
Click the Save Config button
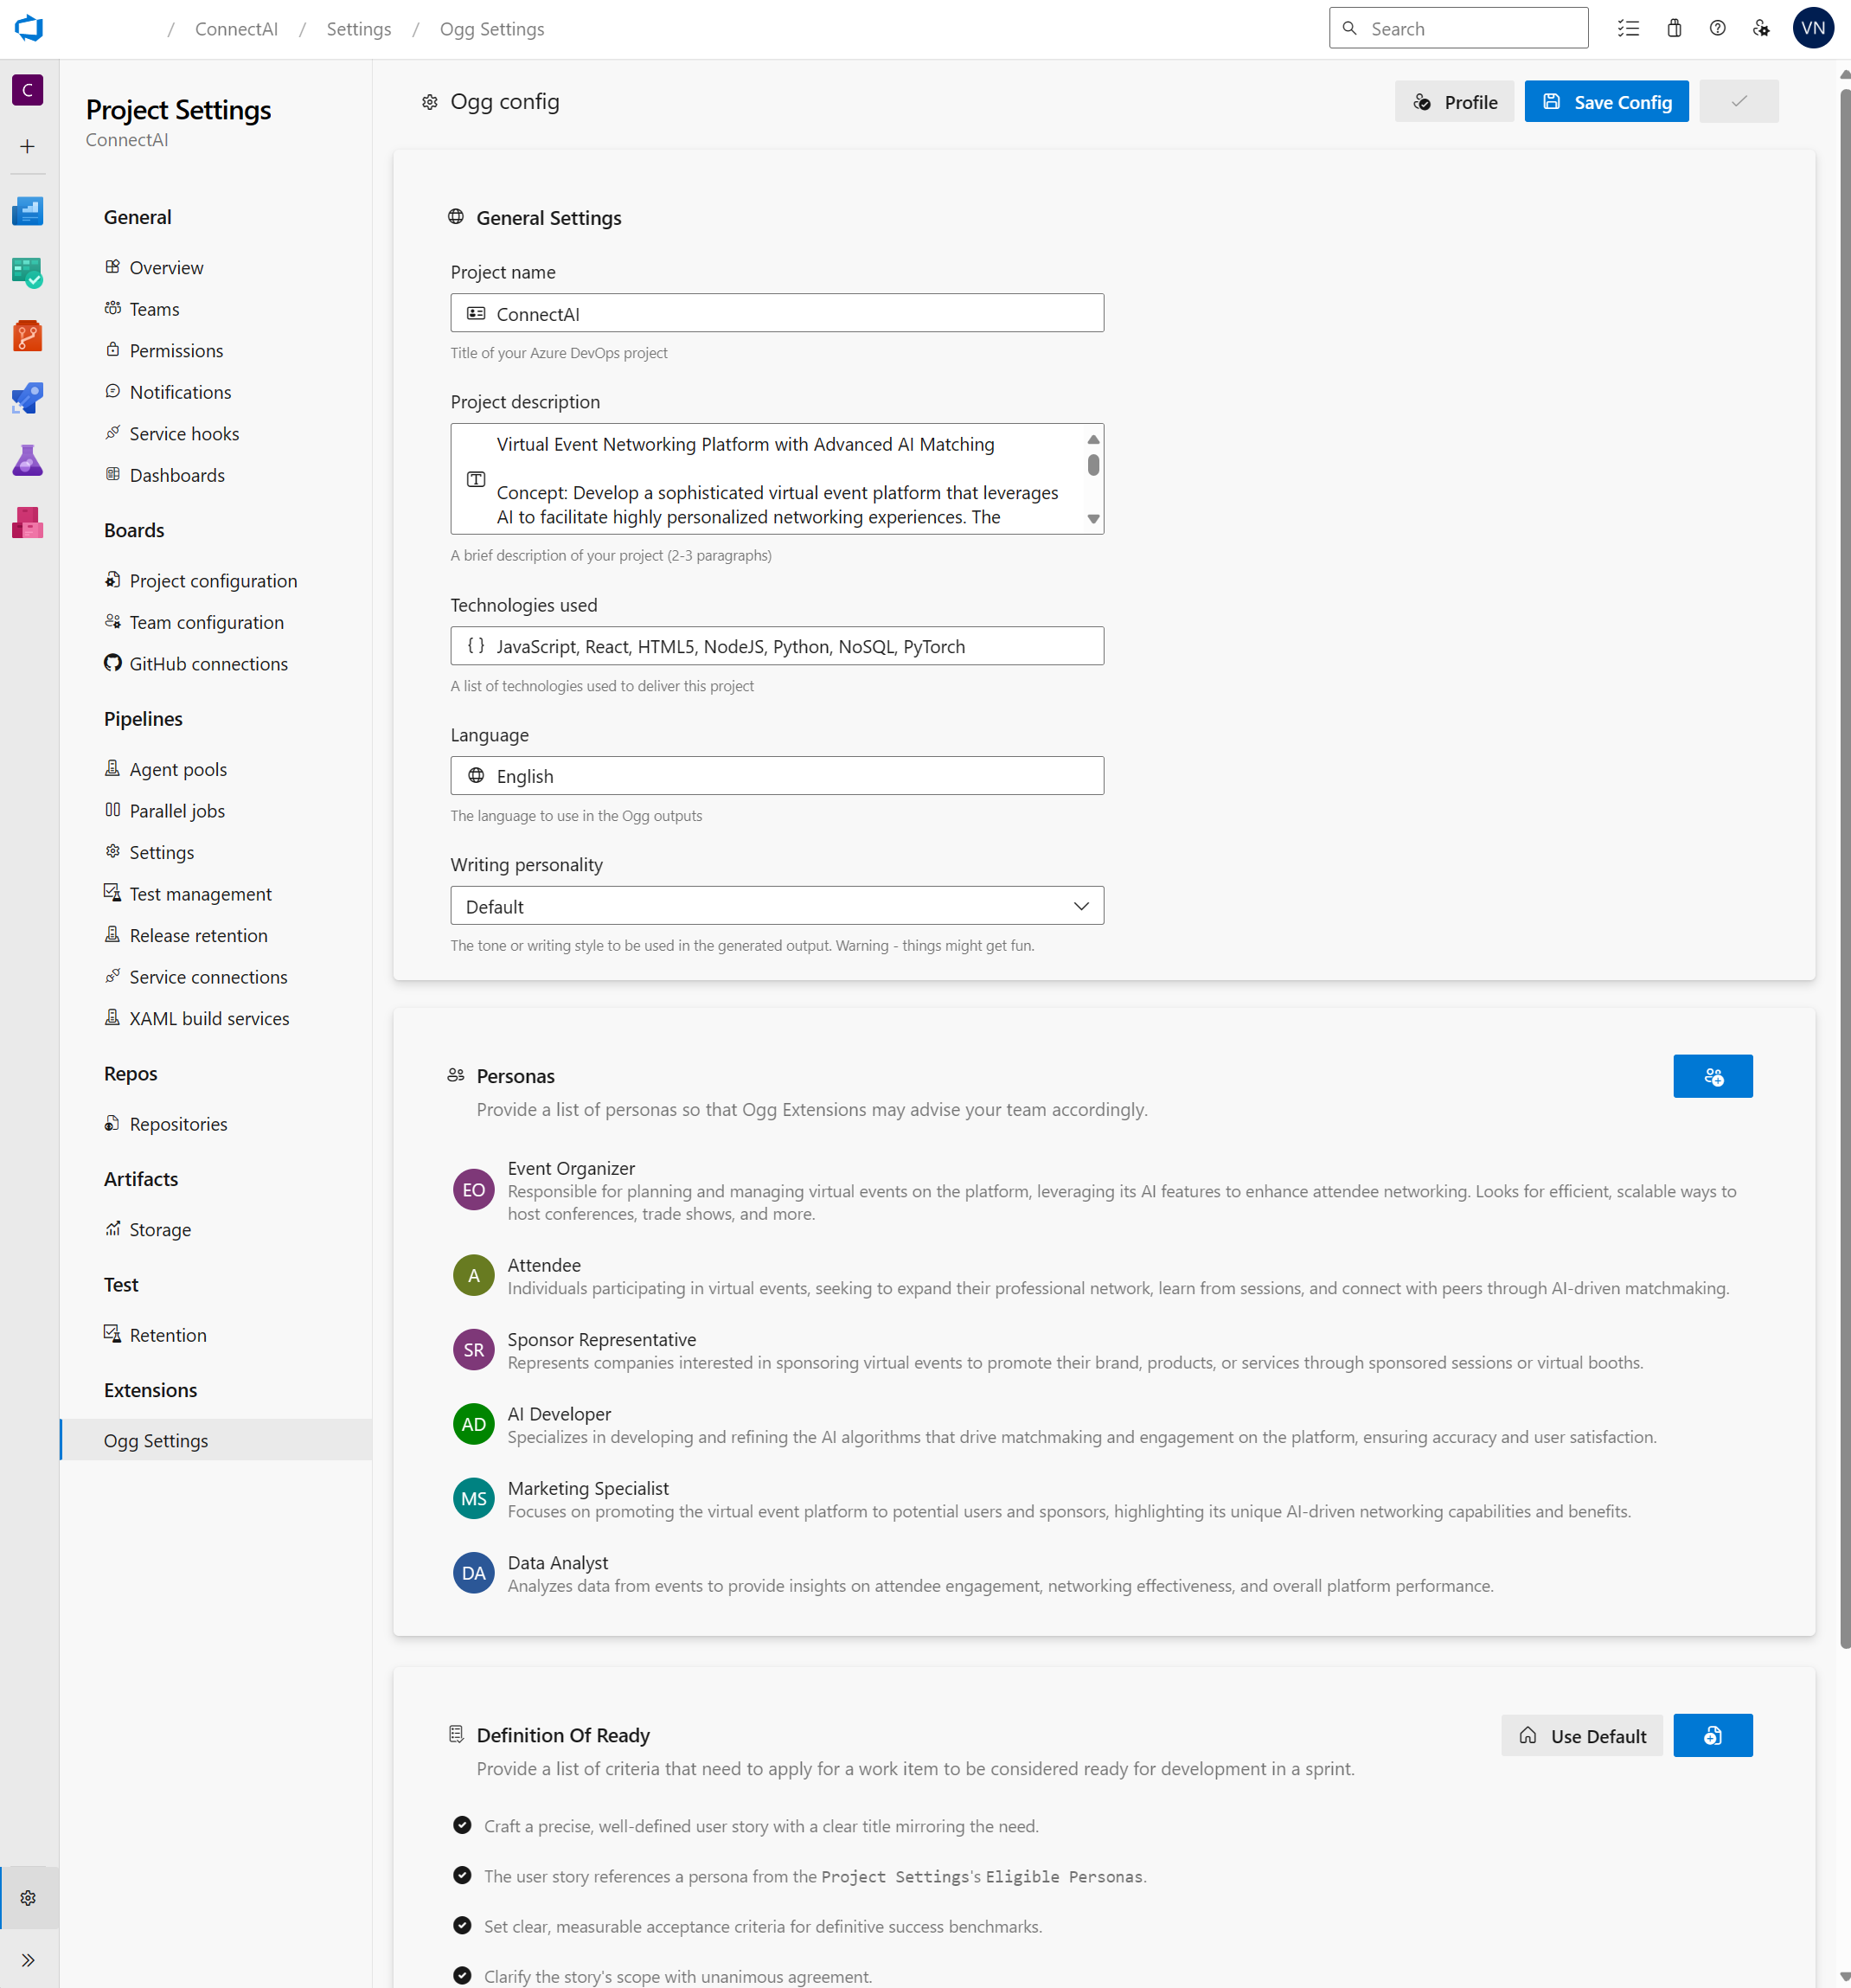[x=1605, y=101]
